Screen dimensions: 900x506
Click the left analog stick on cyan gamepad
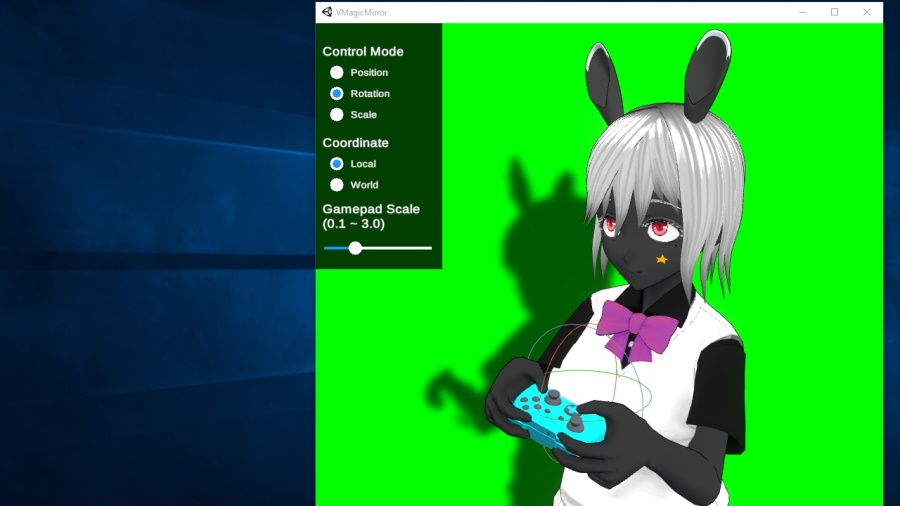click(553, 396)
